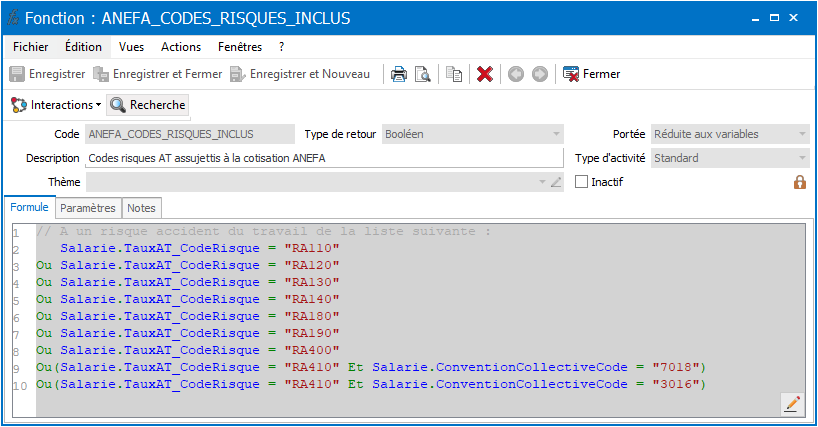Open the Thème dropdown

pyautogui.click(x=543, y=182)
